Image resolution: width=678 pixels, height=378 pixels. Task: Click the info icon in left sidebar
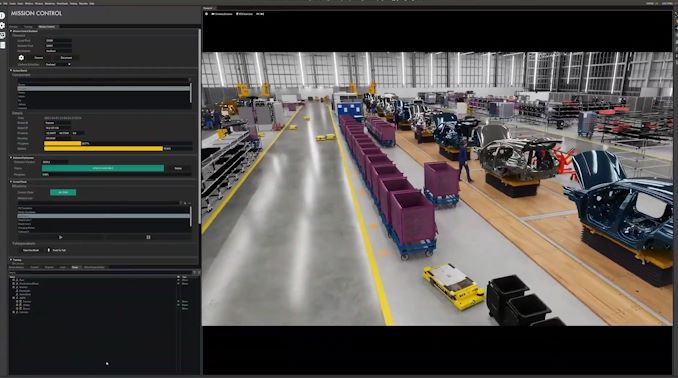tap(2, 16)
